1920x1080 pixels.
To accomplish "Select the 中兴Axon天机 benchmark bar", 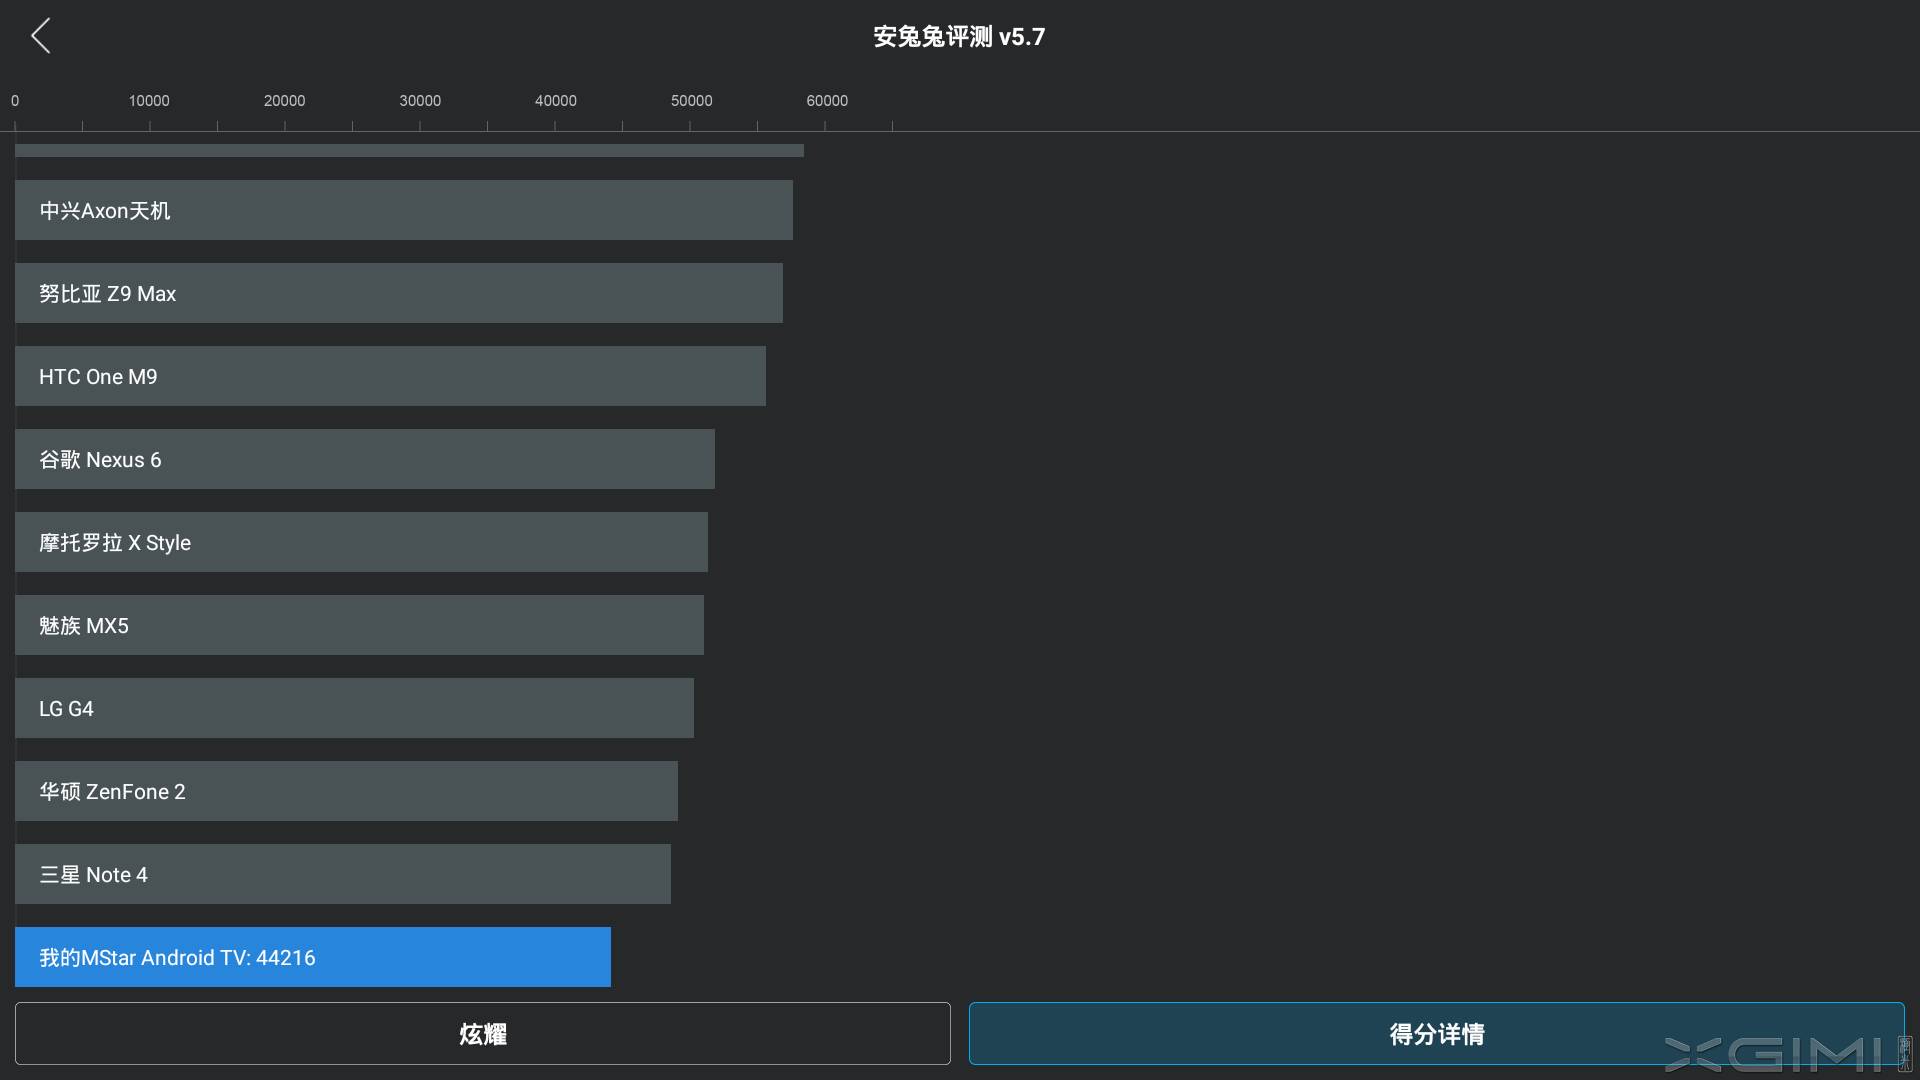I will [x=400, y=210].
